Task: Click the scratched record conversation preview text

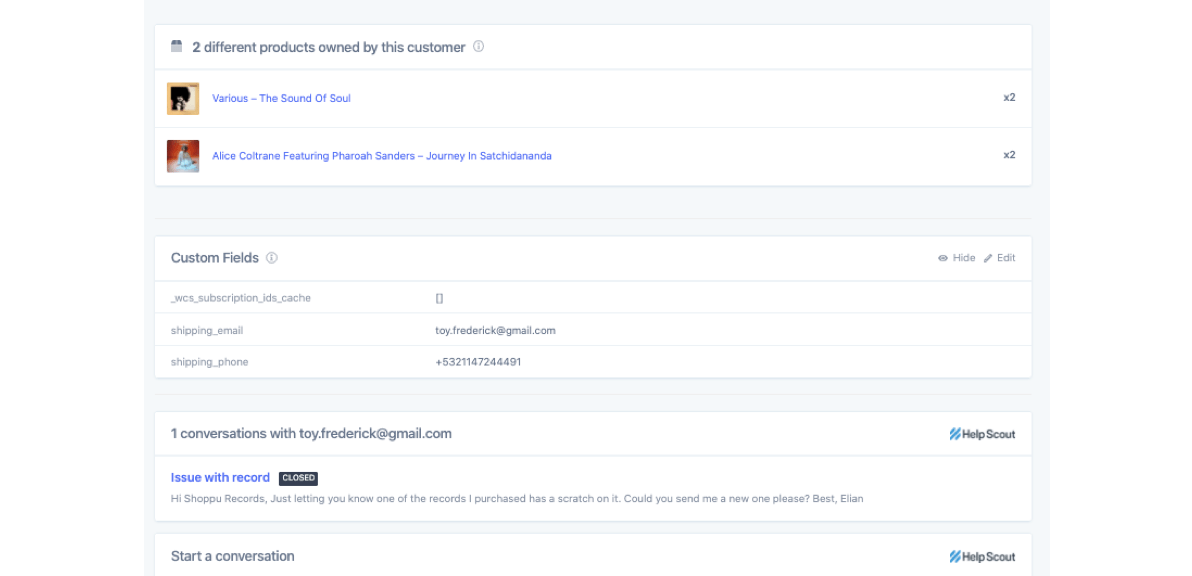Action: (x=516, y=498)
